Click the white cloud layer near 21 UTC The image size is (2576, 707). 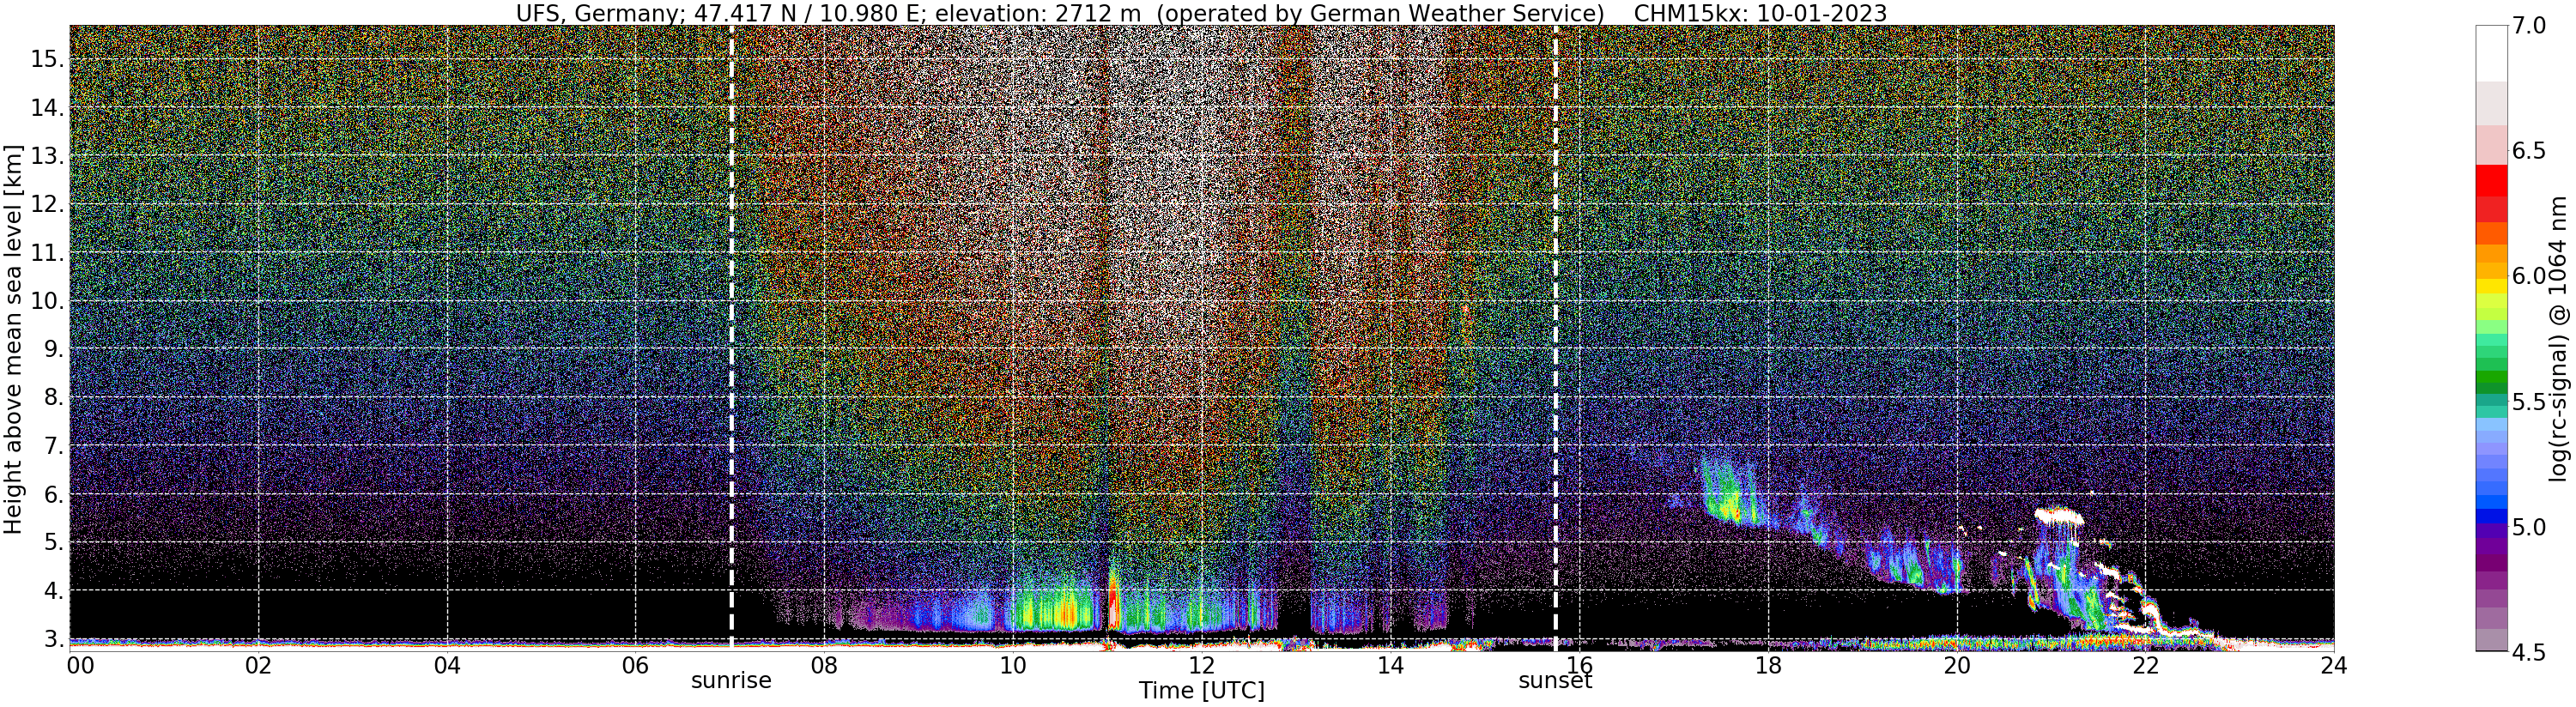(2061, 517)
